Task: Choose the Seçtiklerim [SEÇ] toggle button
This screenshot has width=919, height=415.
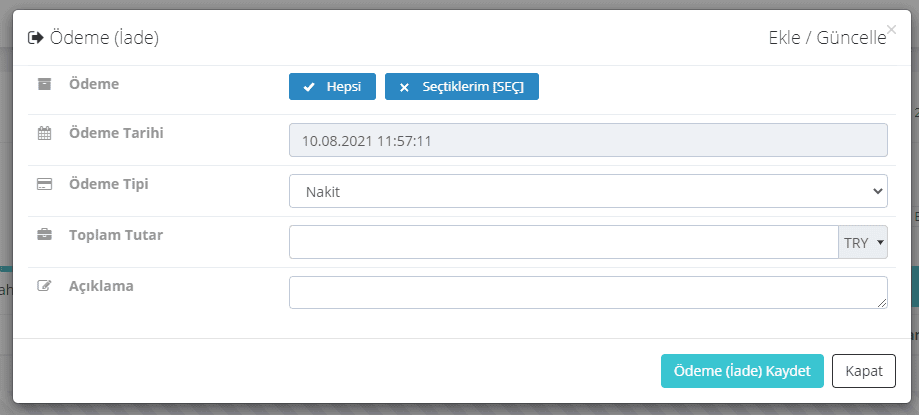Action: [x=462, y=87]
